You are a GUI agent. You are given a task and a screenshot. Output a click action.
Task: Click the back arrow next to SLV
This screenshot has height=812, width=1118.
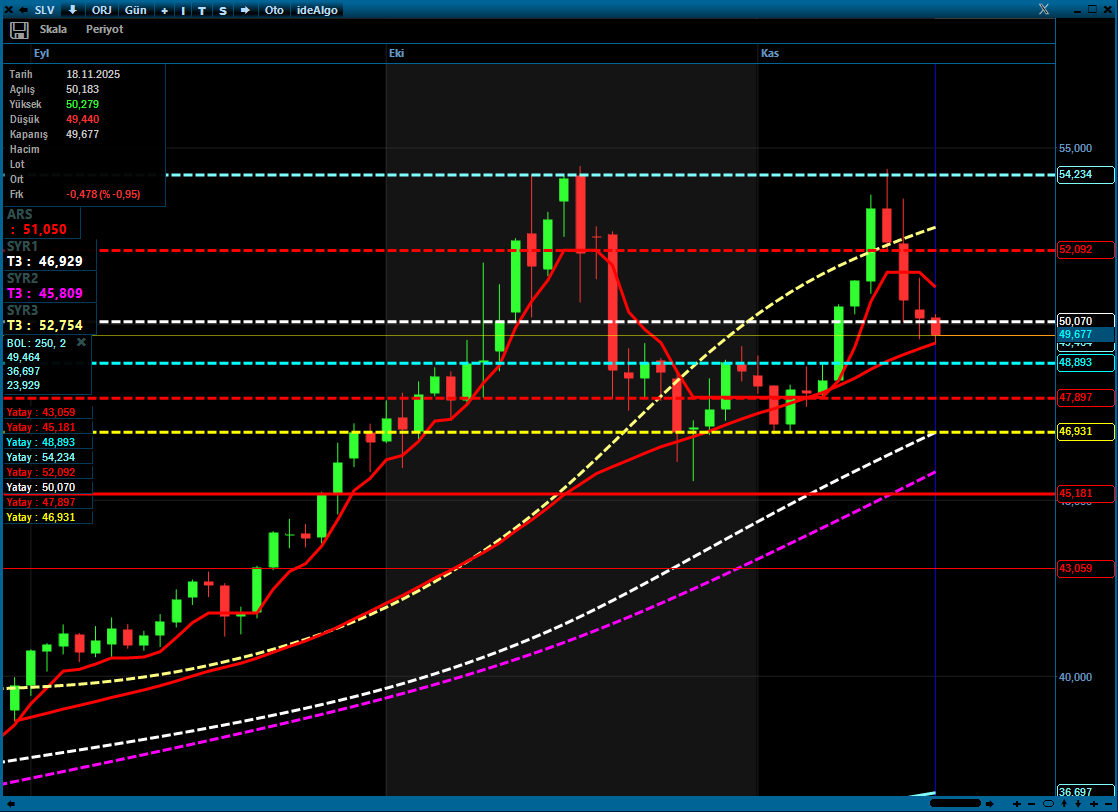pos(24,10)
